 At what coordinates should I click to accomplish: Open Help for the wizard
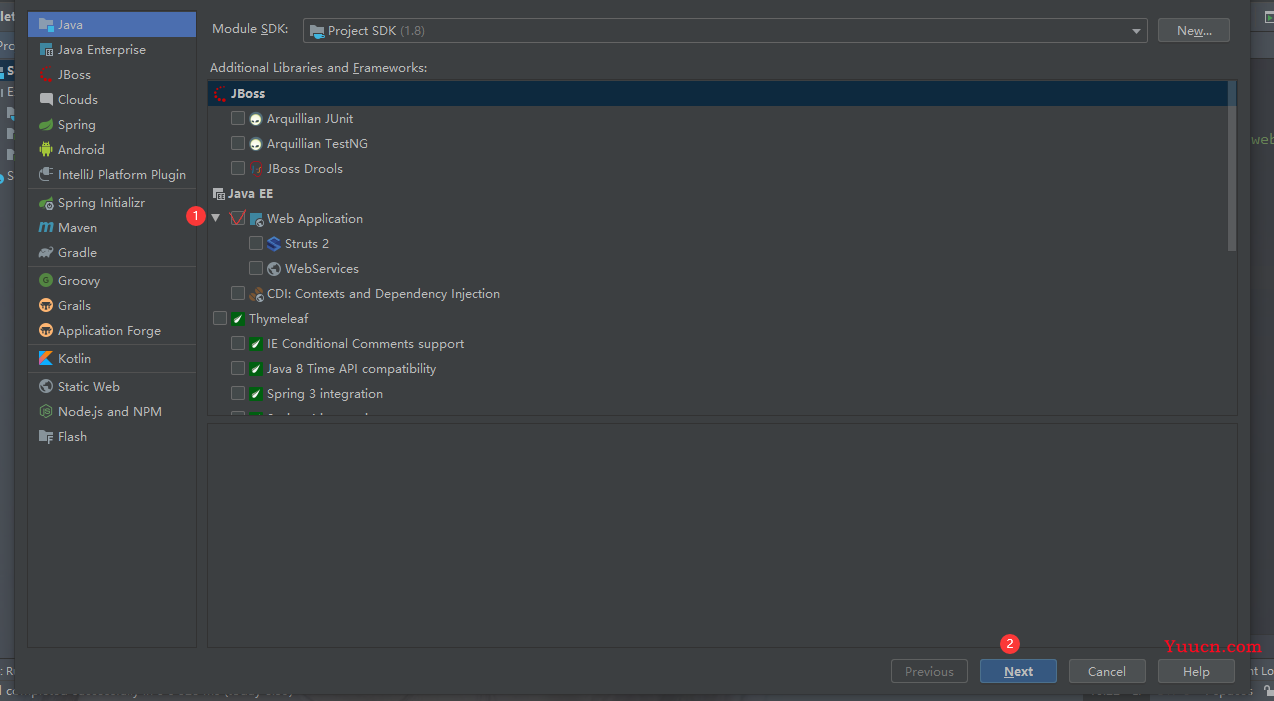pos(1196,671)
